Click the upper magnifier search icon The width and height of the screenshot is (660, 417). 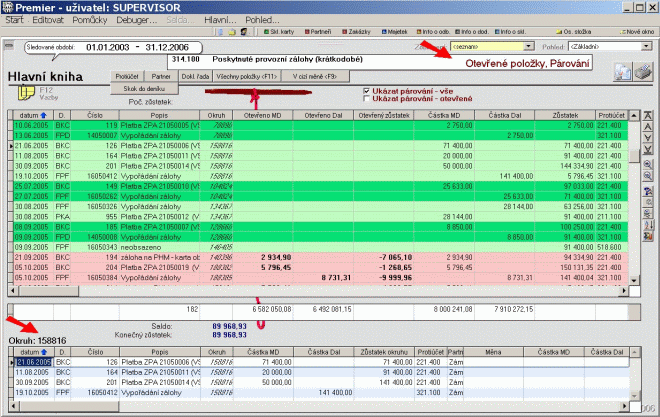pyautogui.click(x=648, y=165)
